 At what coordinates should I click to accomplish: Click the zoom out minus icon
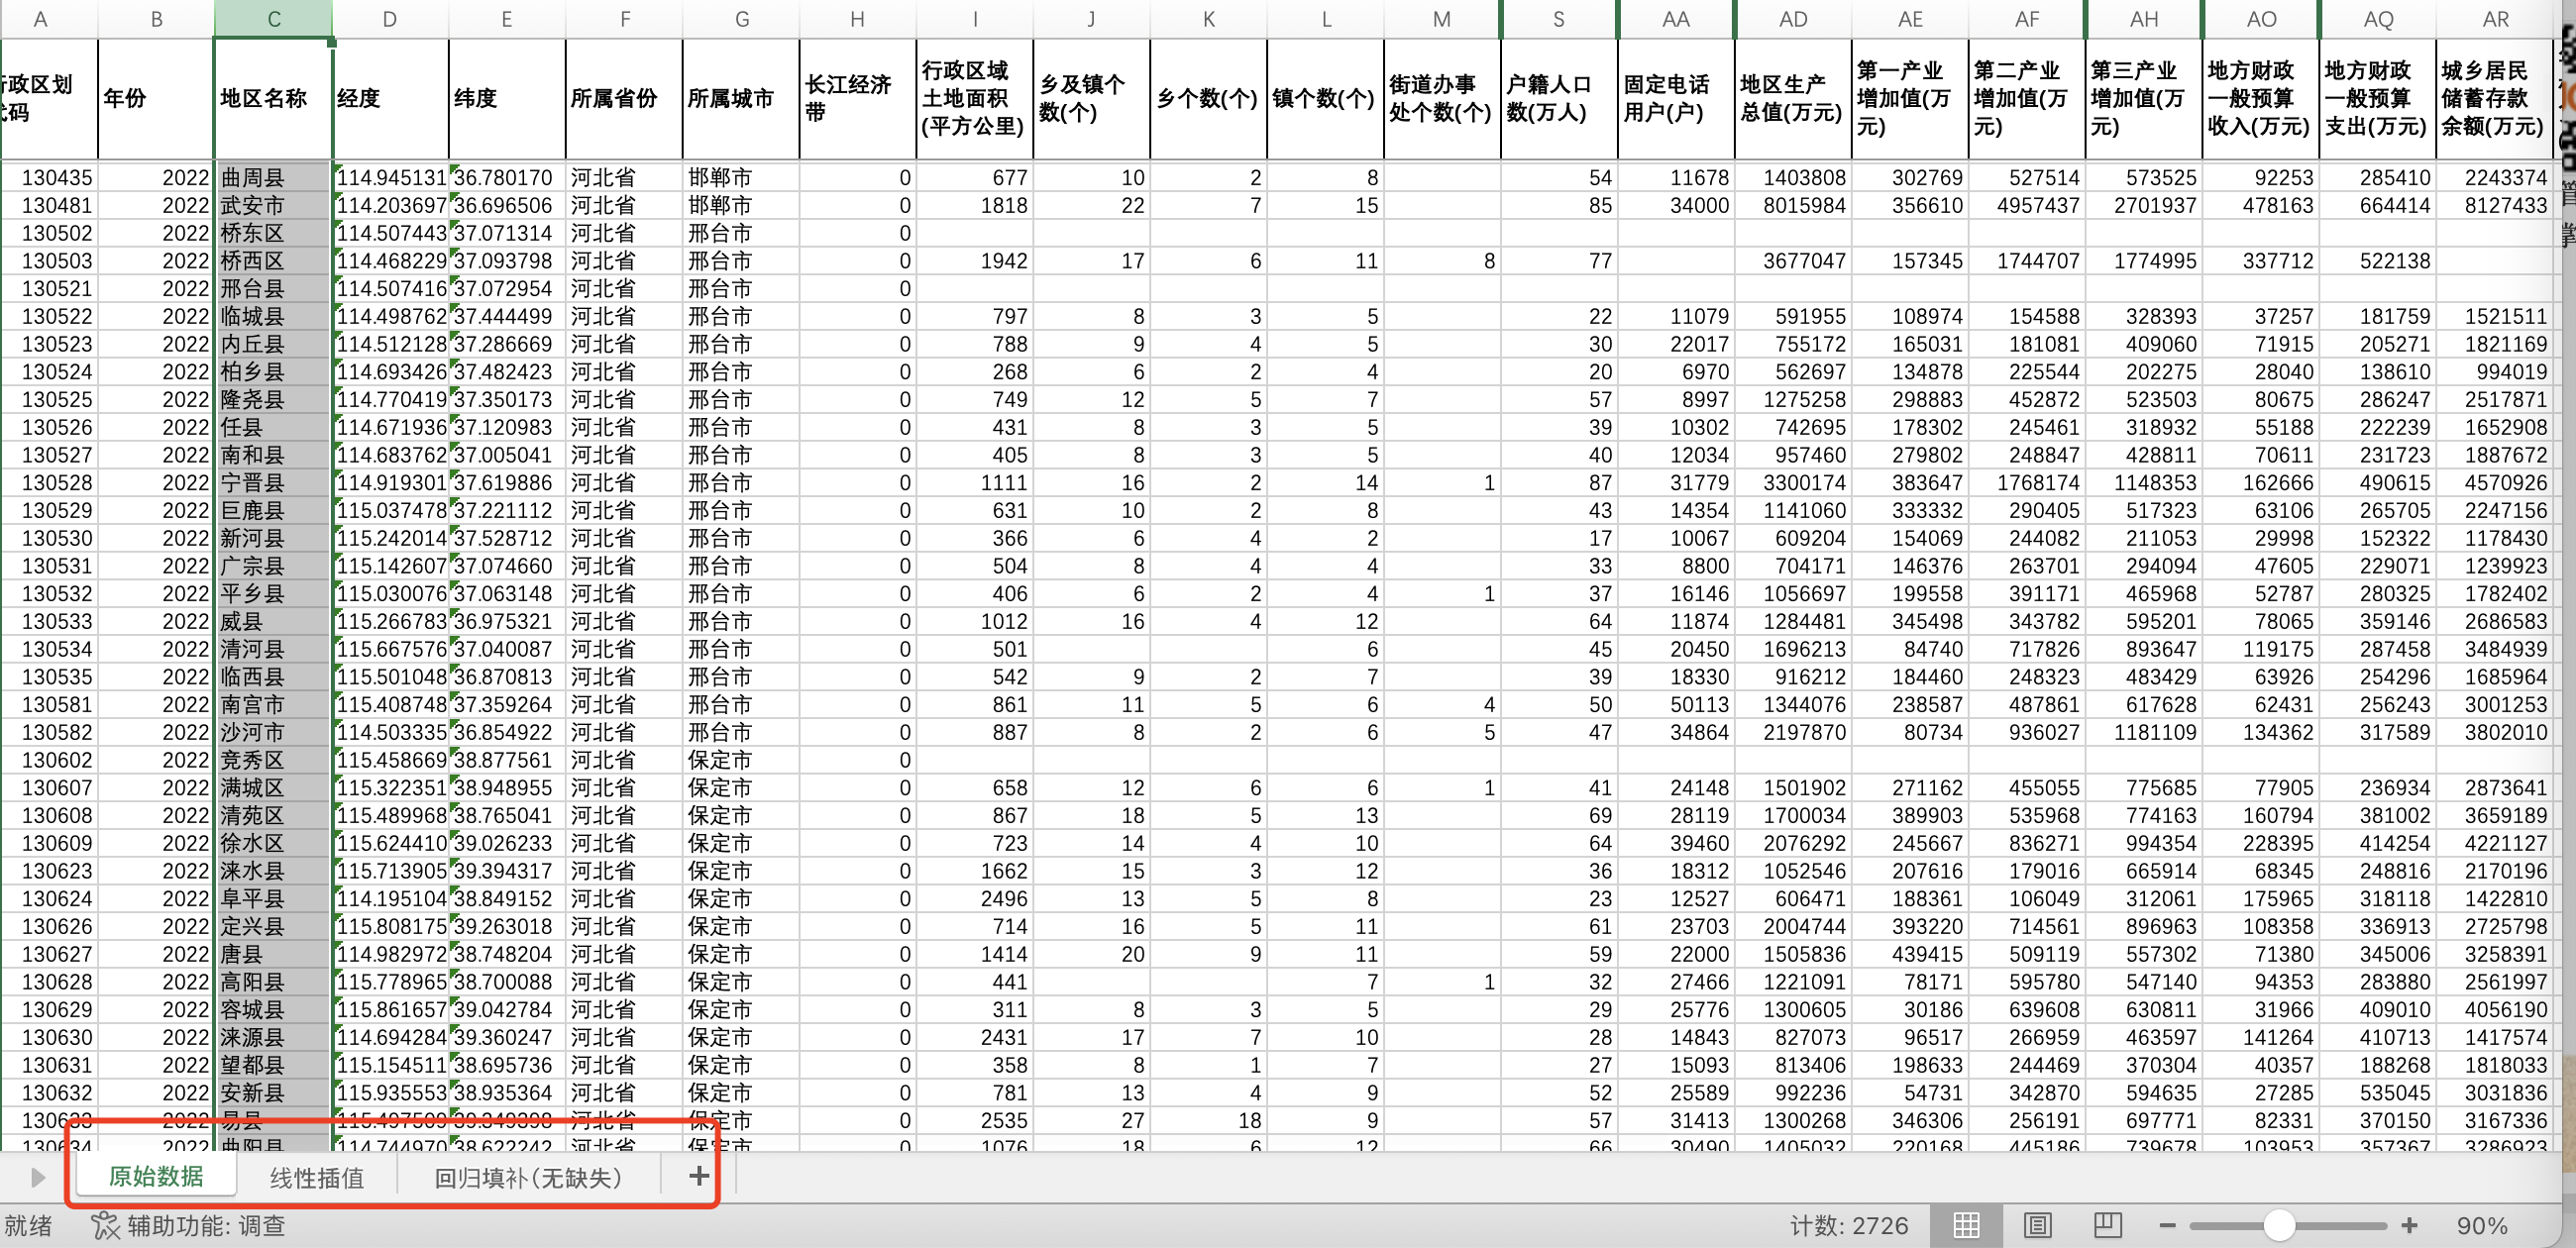2168,1225
